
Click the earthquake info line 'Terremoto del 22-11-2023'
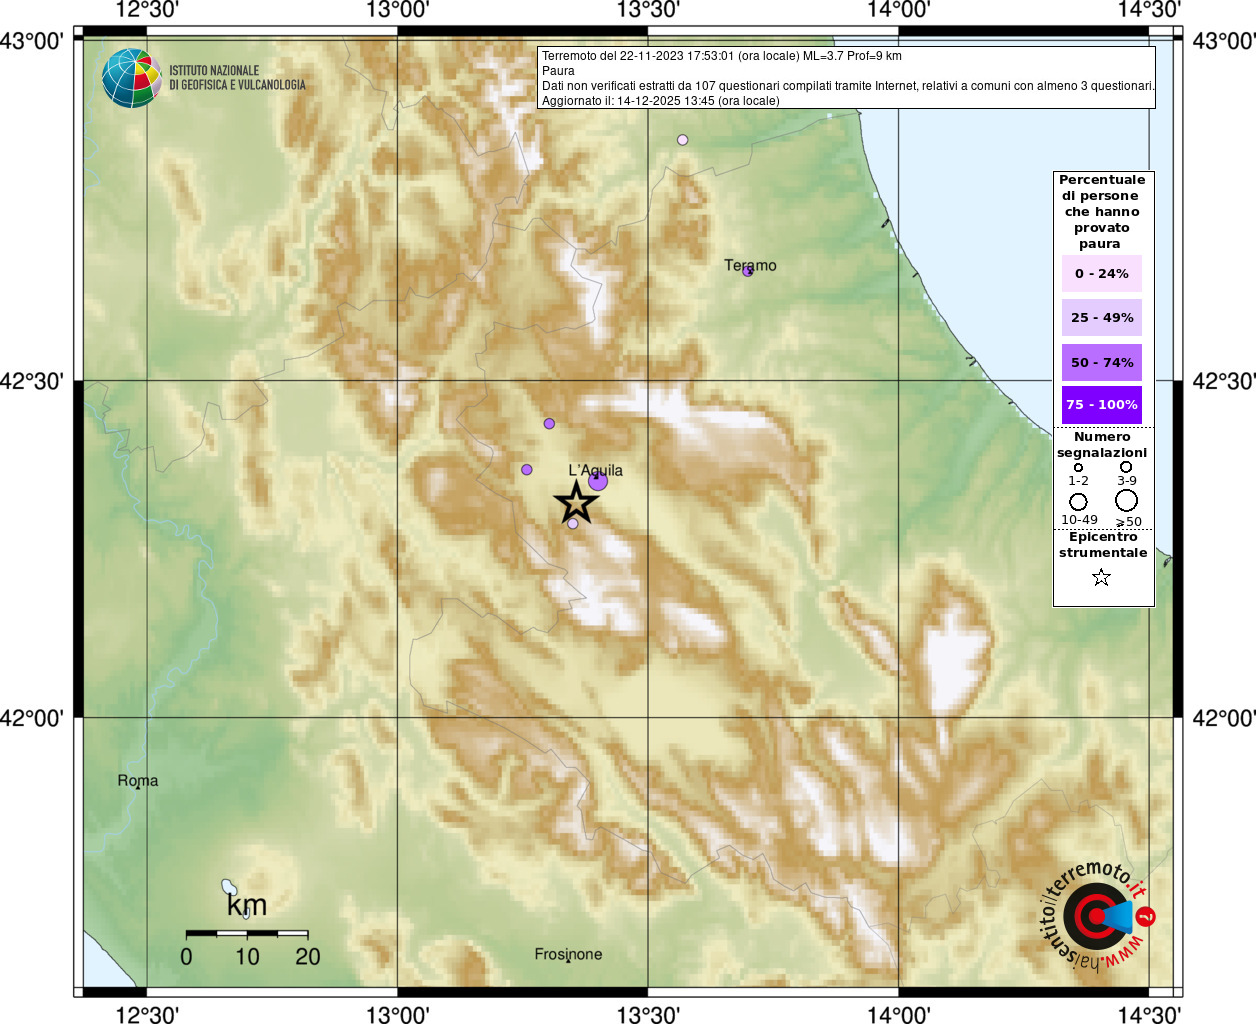[722, 56]
